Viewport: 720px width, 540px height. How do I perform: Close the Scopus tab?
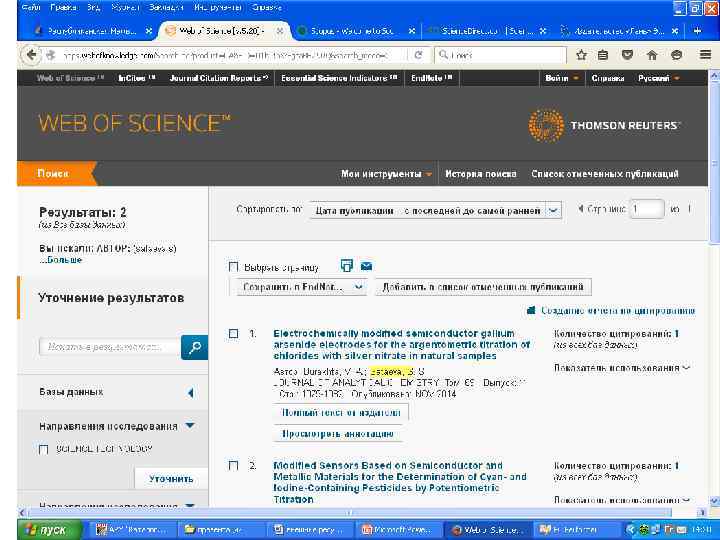click(x=412, y=31)
